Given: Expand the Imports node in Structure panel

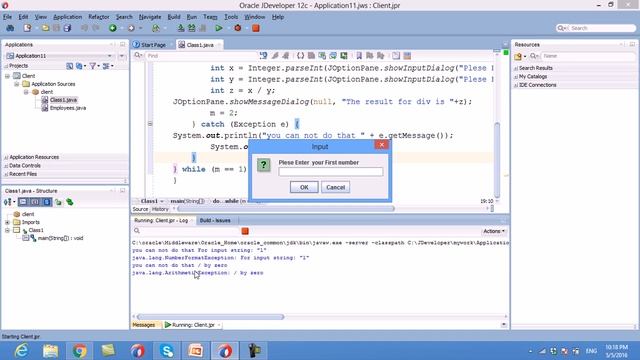Looking at the screenshot, I should (x=7, y=222).
